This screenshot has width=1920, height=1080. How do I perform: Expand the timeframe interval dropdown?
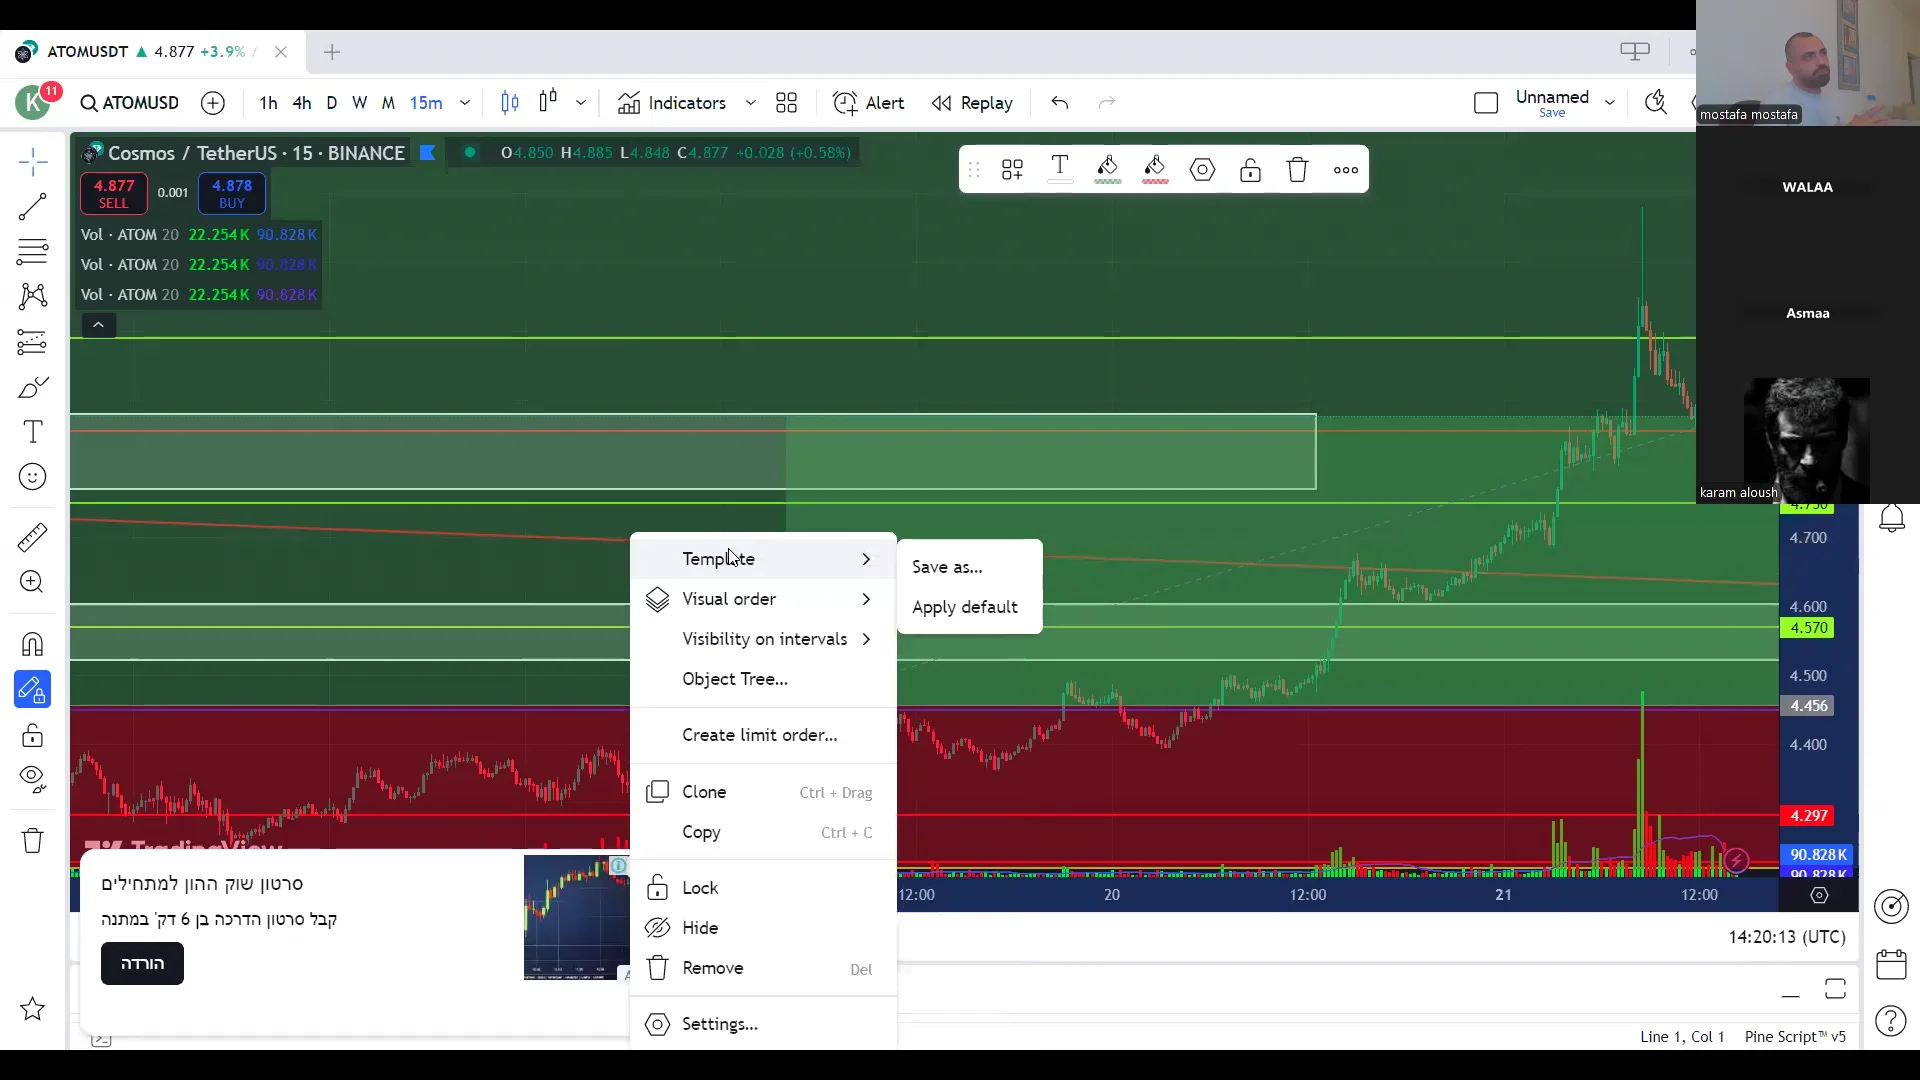pyautogui.click(x=465, y=103)
